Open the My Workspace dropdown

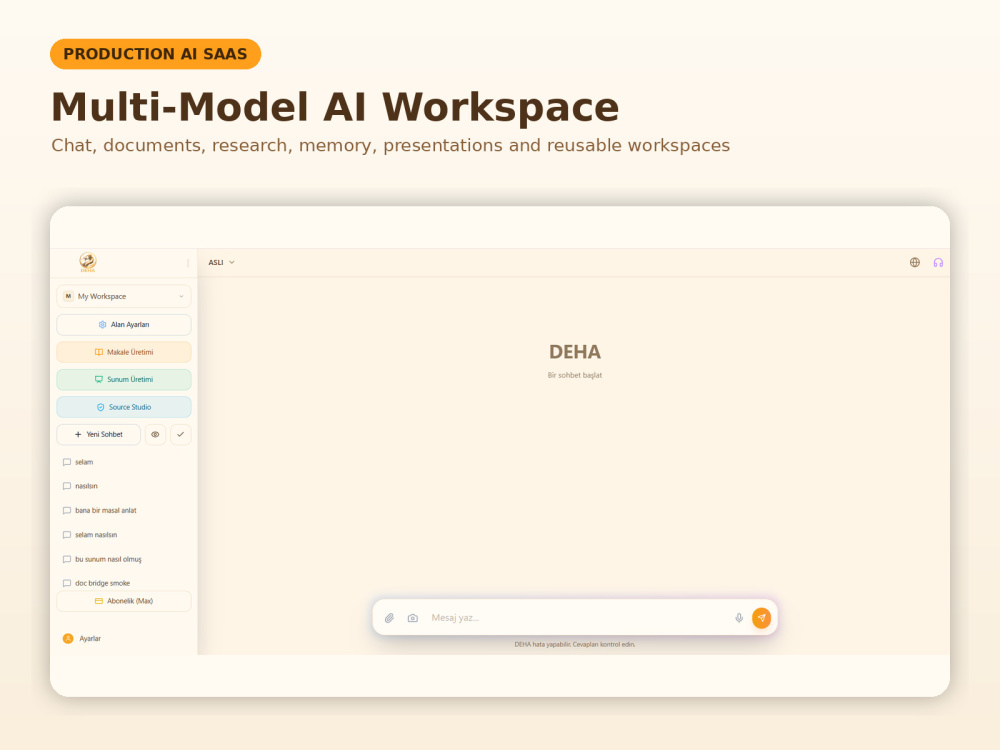pos(124,297)
